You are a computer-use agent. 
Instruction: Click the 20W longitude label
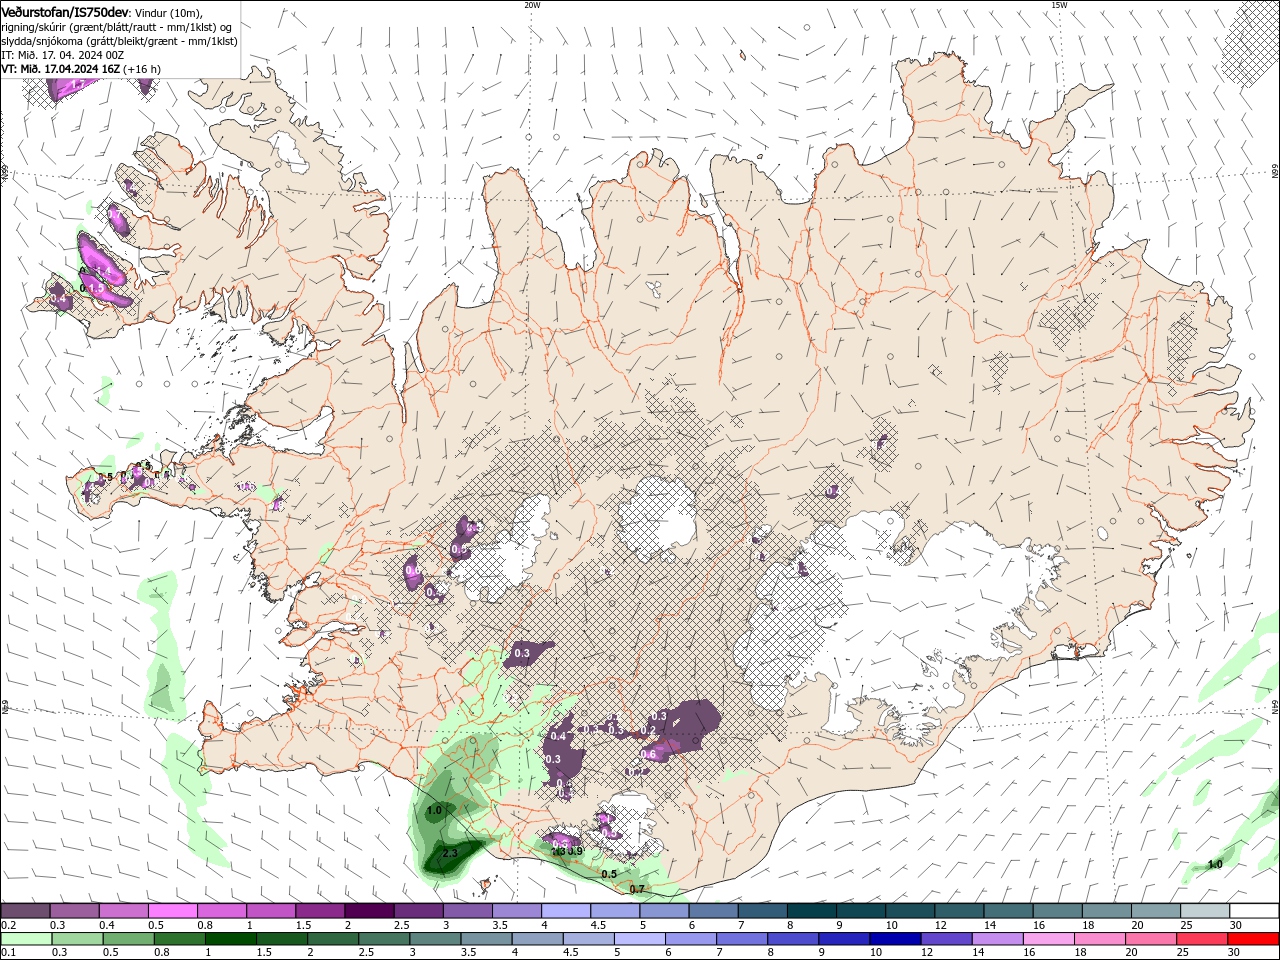click(532, 4)
